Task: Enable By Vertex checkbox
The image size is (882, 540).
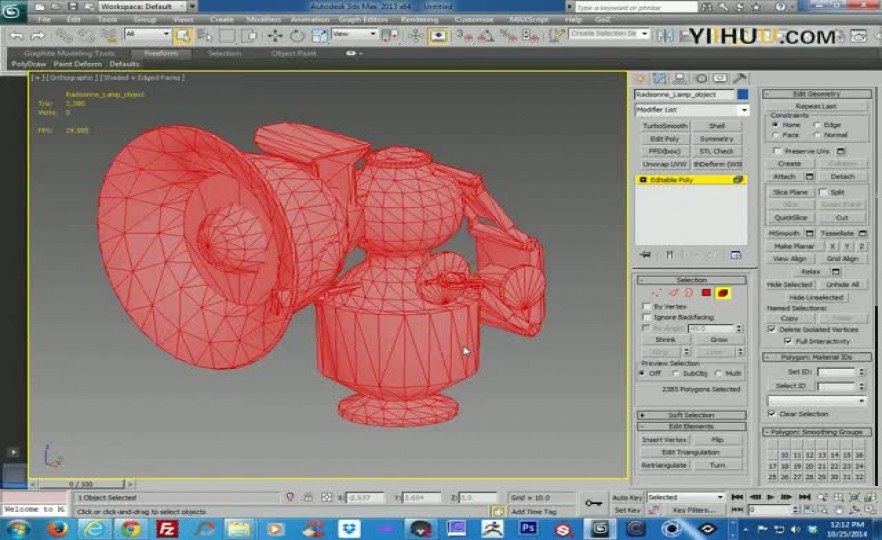Action: tap(646, 307)
